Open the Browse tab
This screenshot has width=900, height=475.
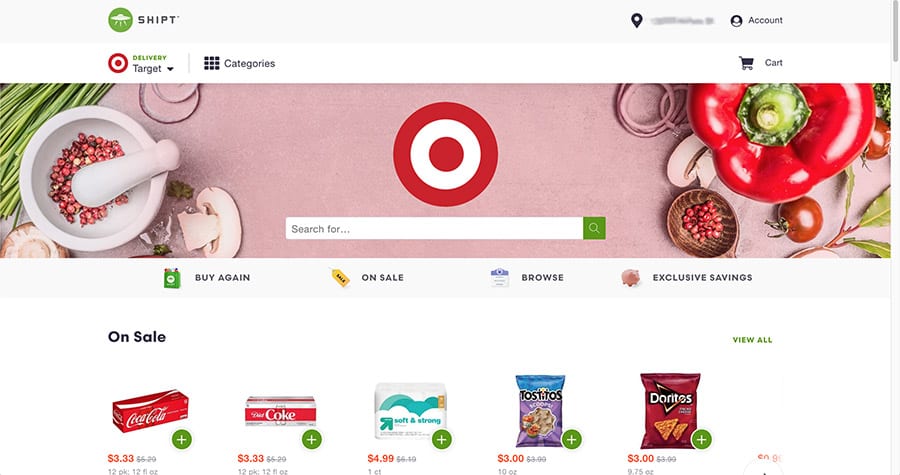[527, 278]
